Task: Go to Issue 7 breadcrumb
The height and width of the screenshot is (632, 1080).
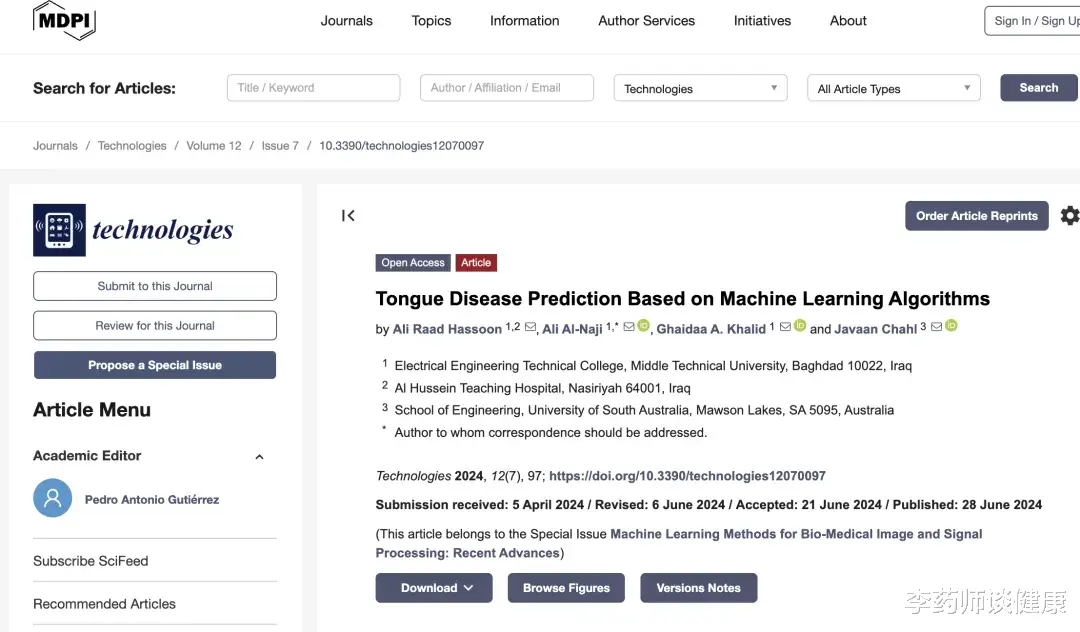Action: coord(280,145)
